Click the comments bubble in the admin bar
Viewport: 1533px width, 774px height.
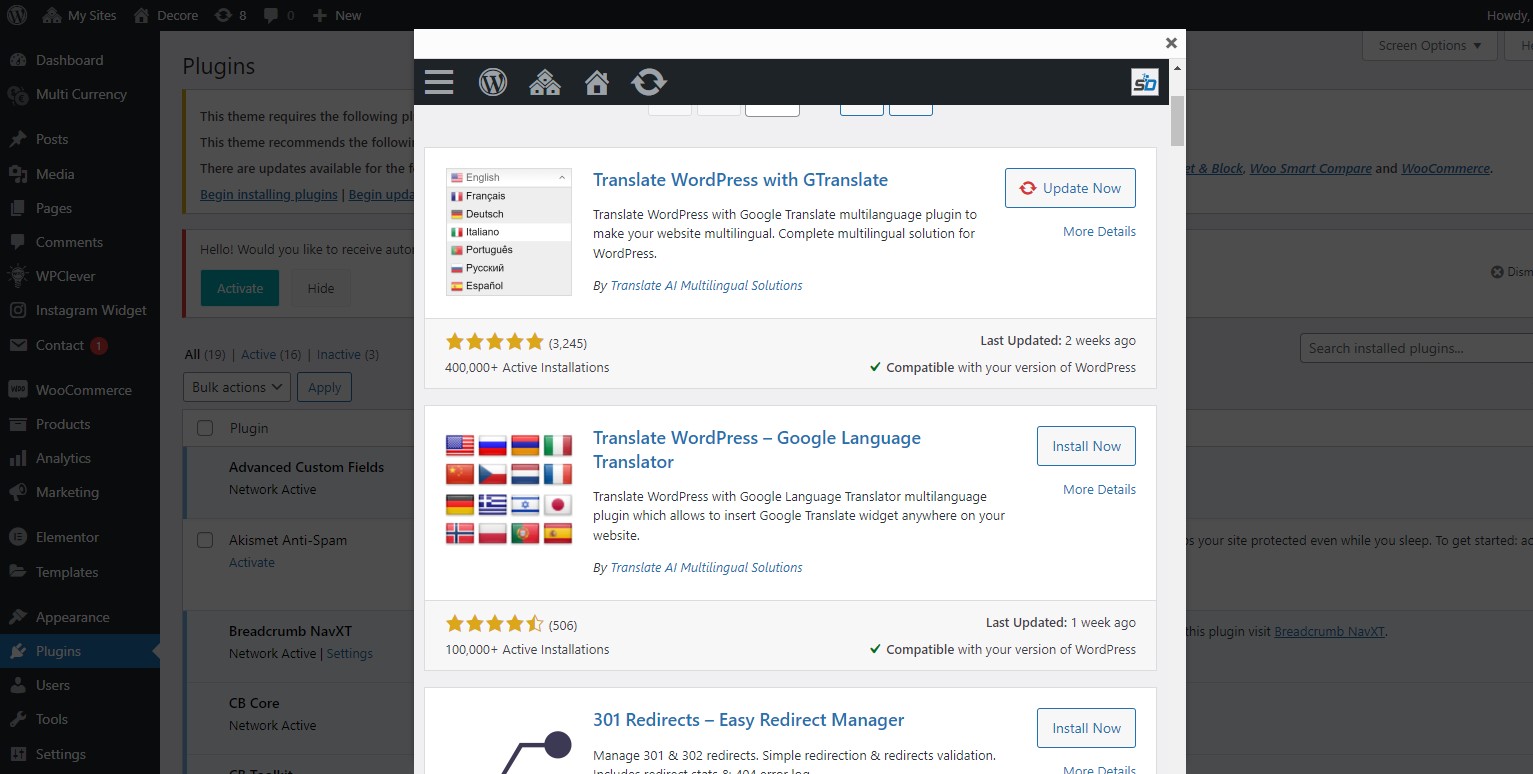[279, 15]
